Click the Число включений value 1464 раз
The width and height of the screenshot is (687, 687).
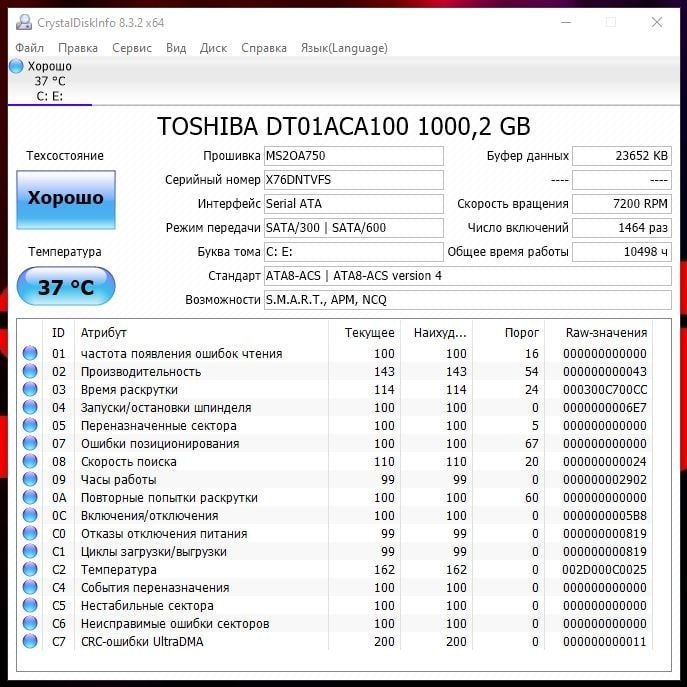click(x=622, y=228)
